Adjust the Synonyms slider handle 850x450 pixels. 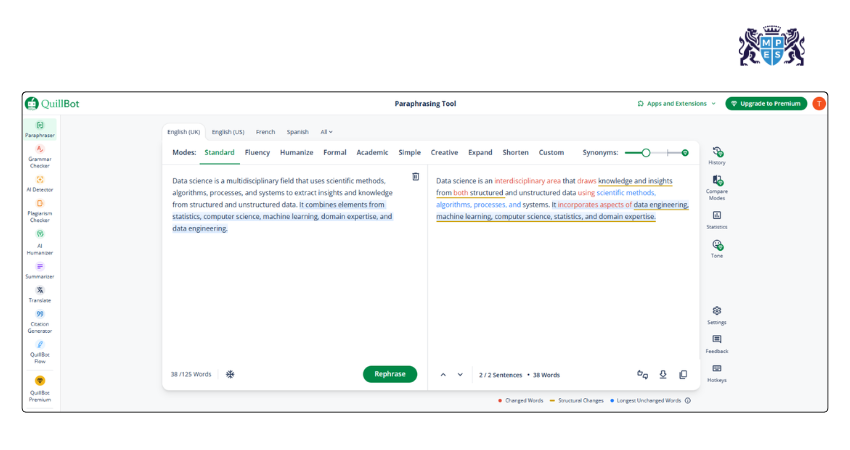[x=646, y=152]
